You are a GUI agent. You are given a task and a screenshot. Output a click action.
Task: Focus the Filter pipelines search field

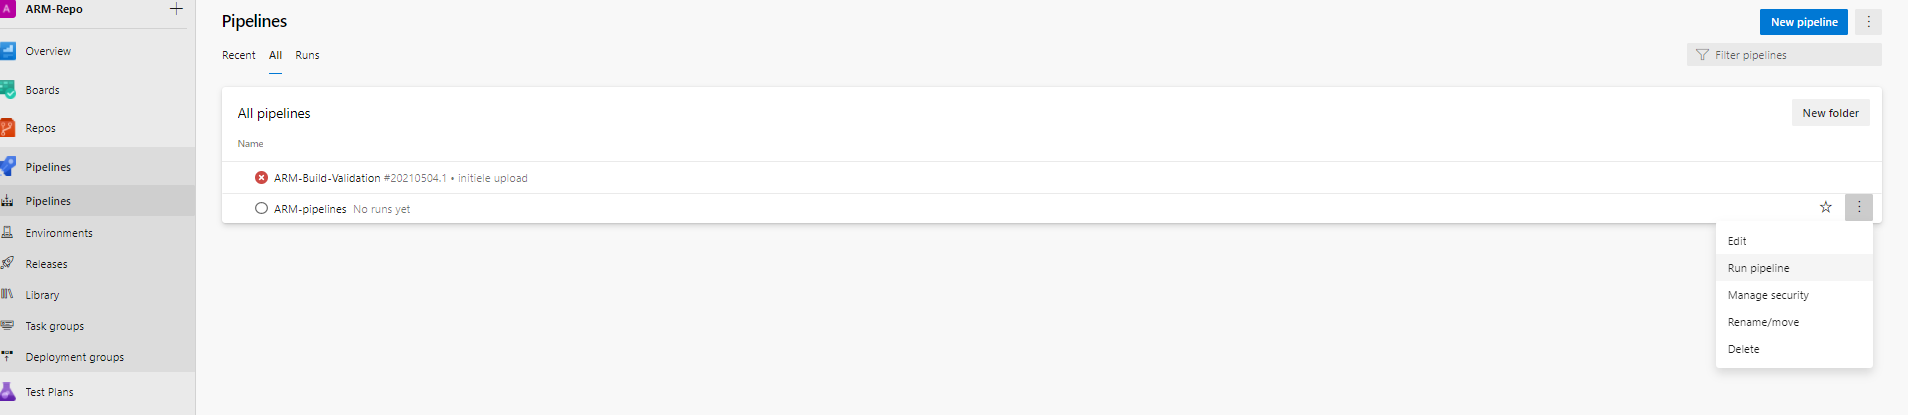(x=1790, y=55)
